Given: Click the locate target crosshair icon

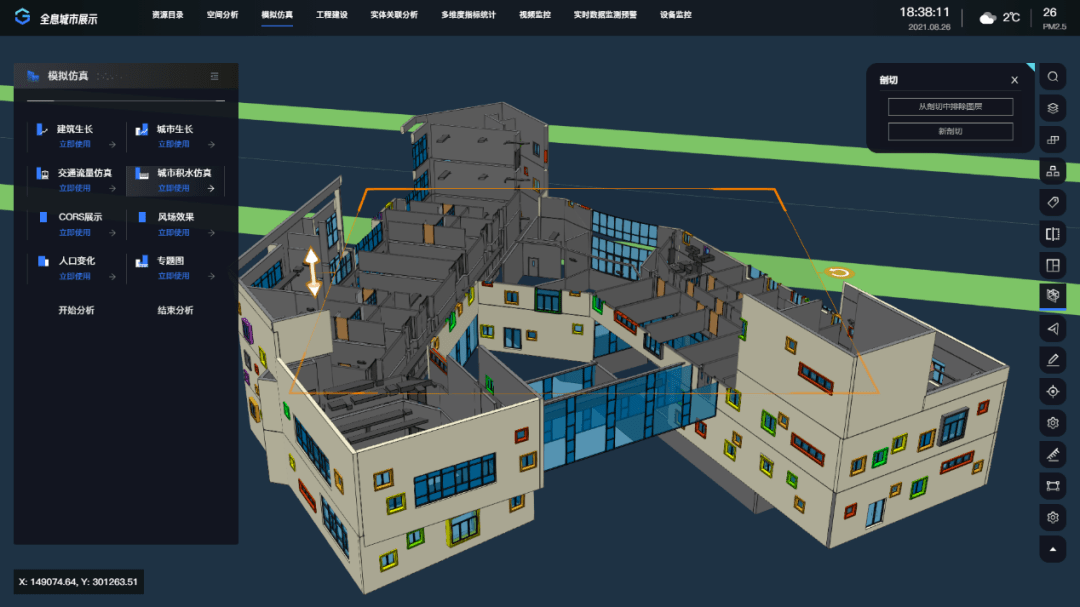Looking at the screenshot, I should (x=1052, y=391).
